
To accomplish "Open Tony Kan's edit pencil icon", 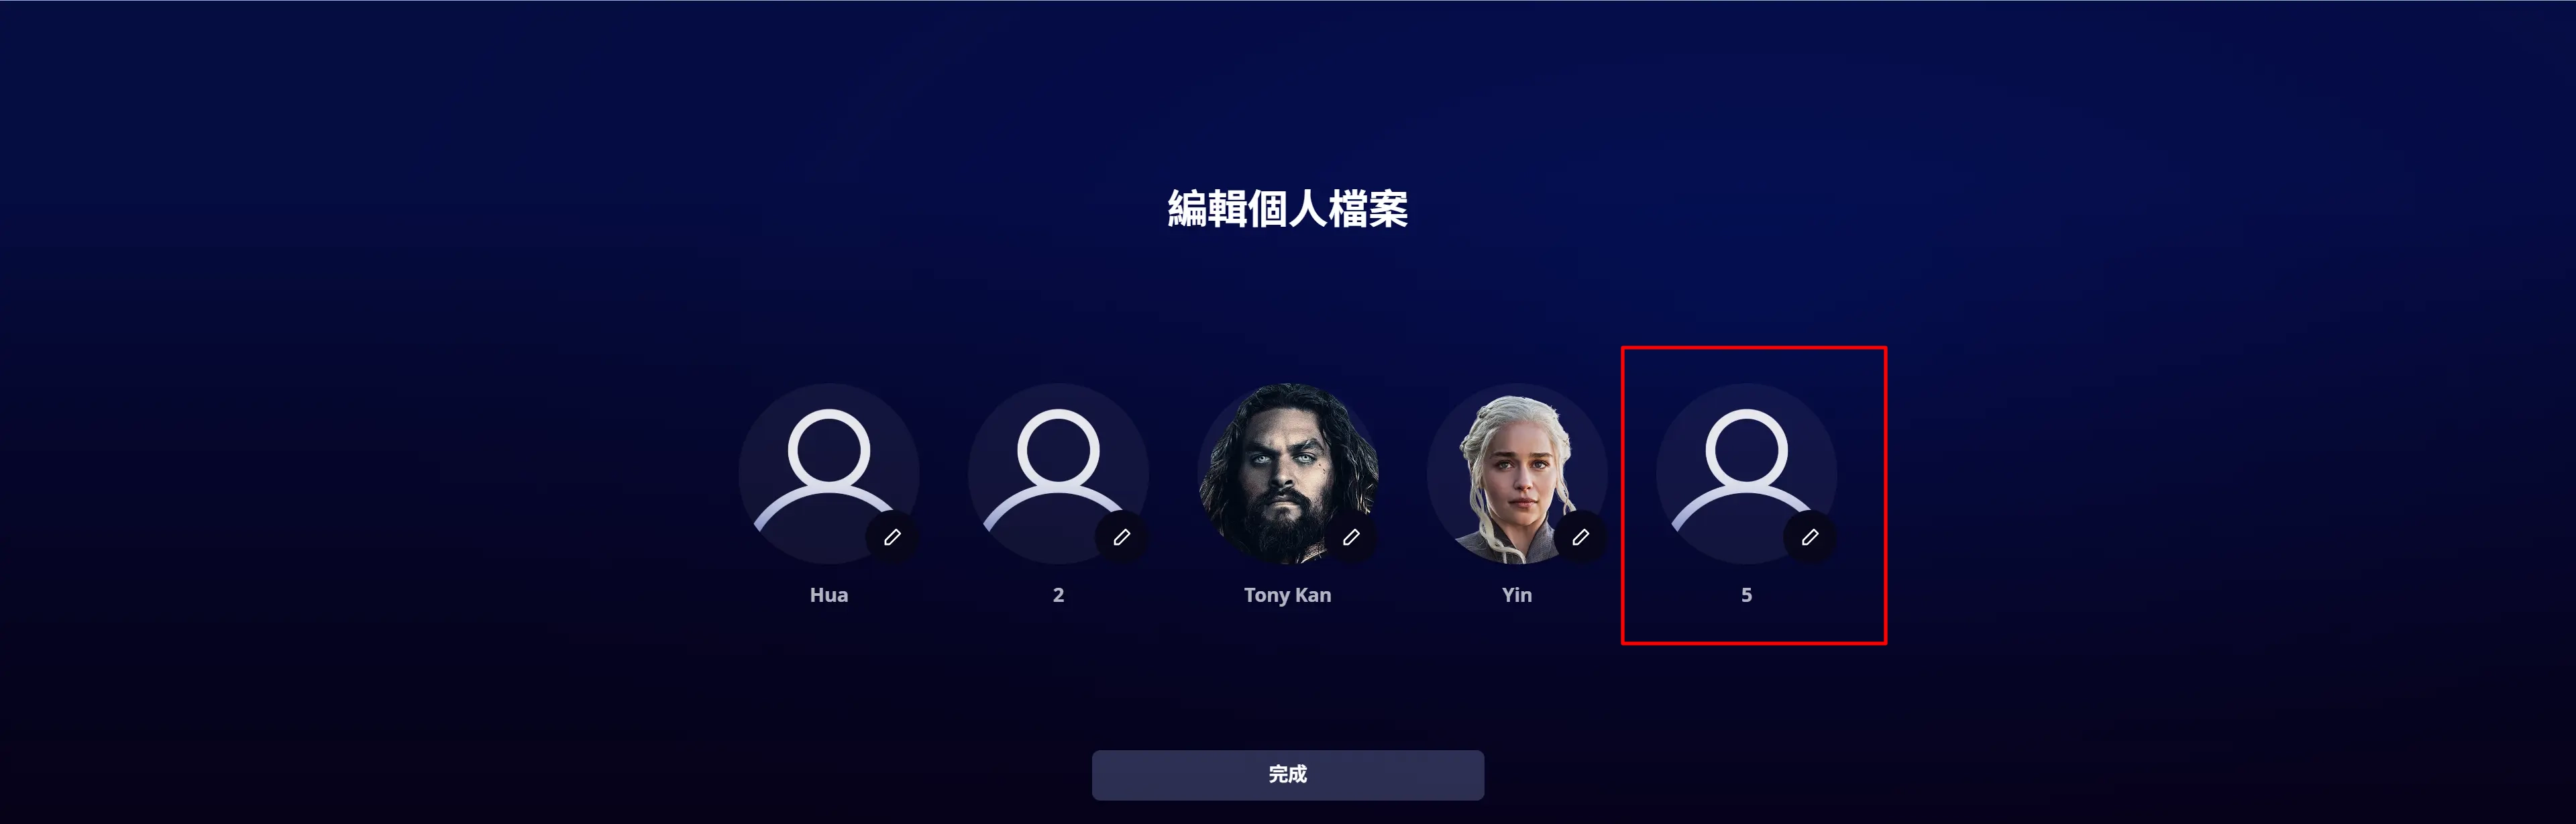I will 1351,537.
